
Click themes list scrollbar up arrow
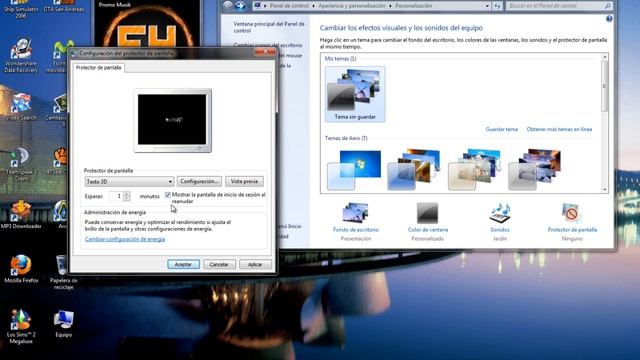(x=605, y=57)
